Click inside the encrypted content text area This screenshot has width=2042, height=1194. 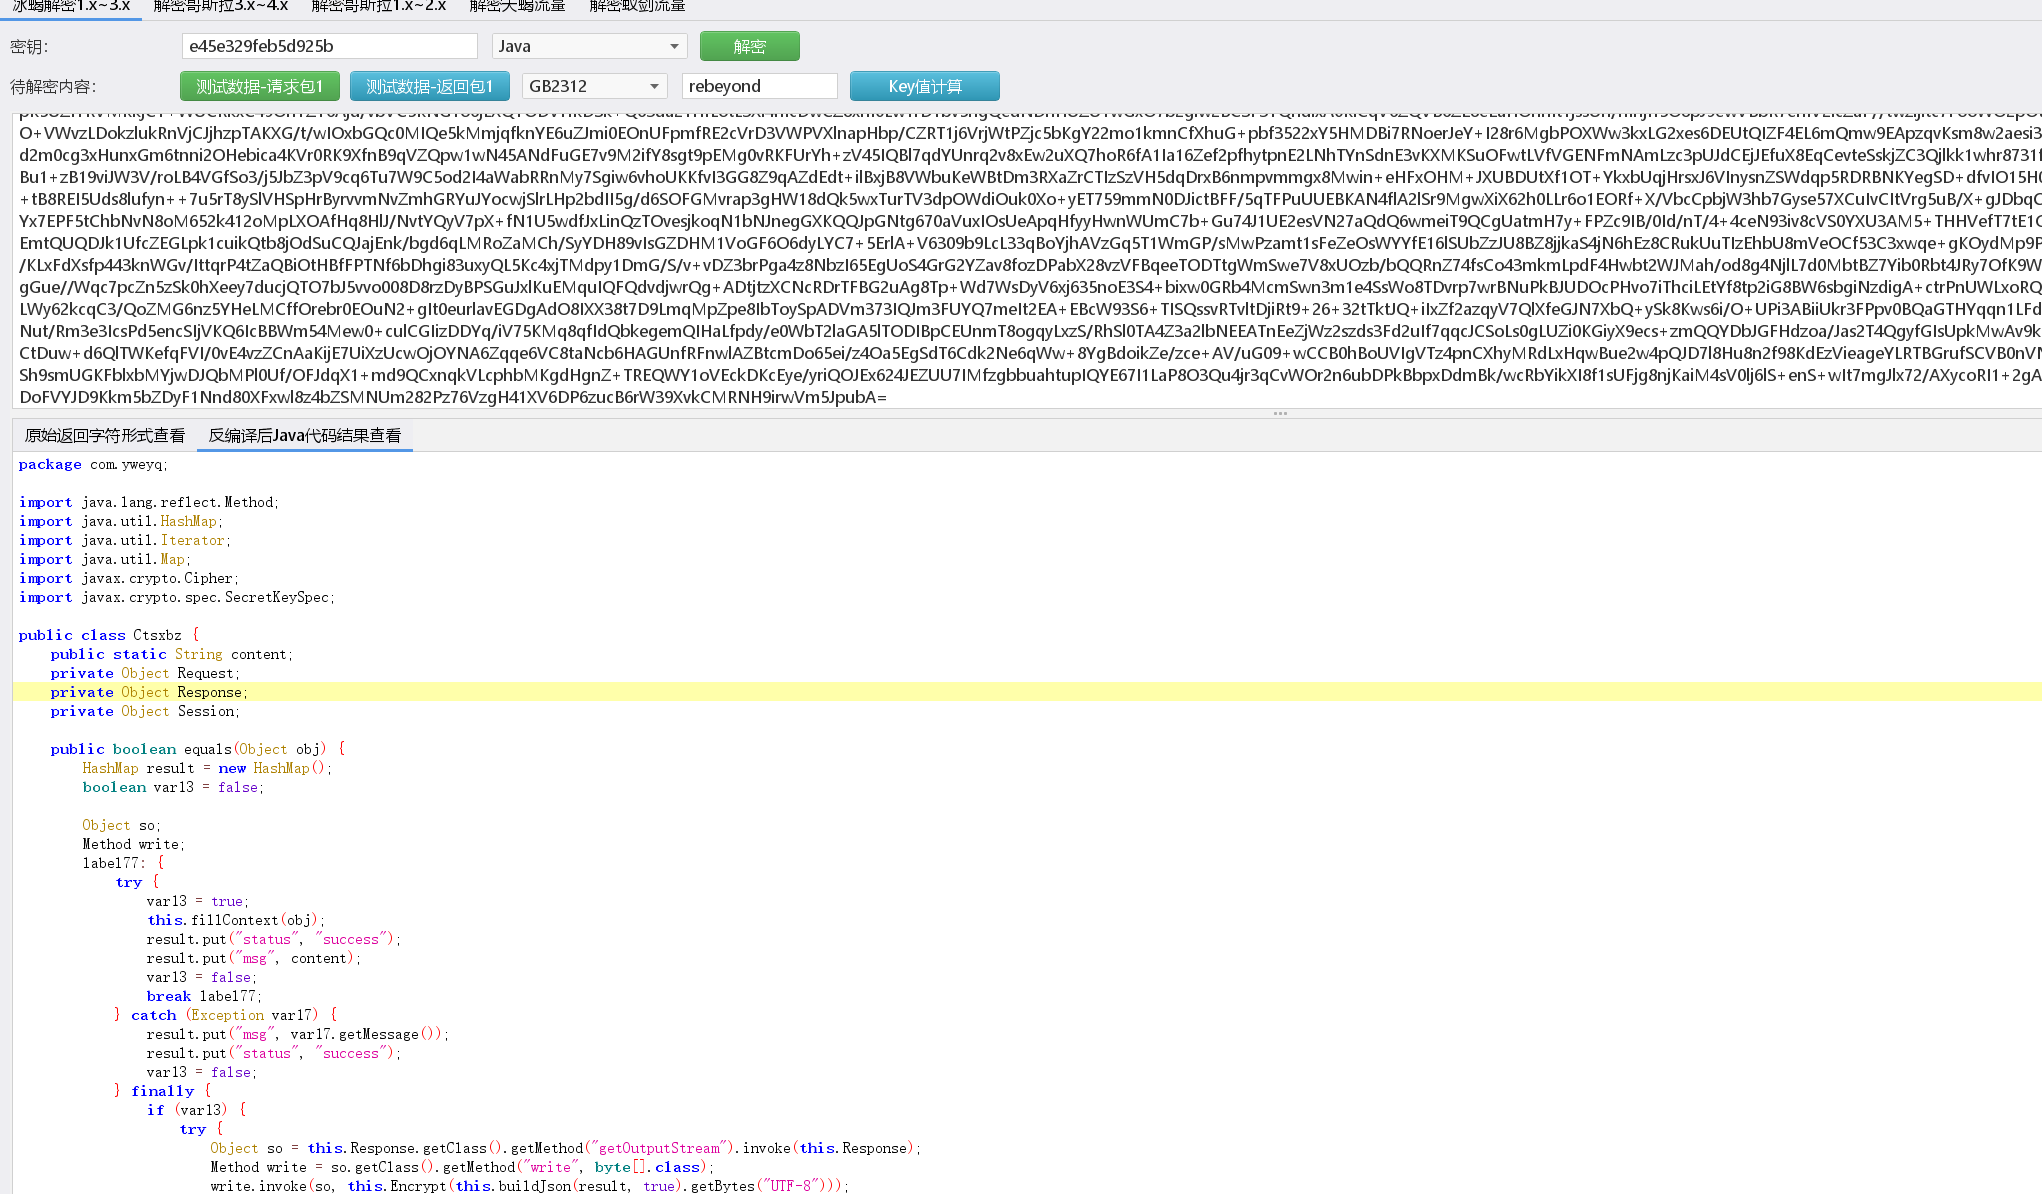1000,260
